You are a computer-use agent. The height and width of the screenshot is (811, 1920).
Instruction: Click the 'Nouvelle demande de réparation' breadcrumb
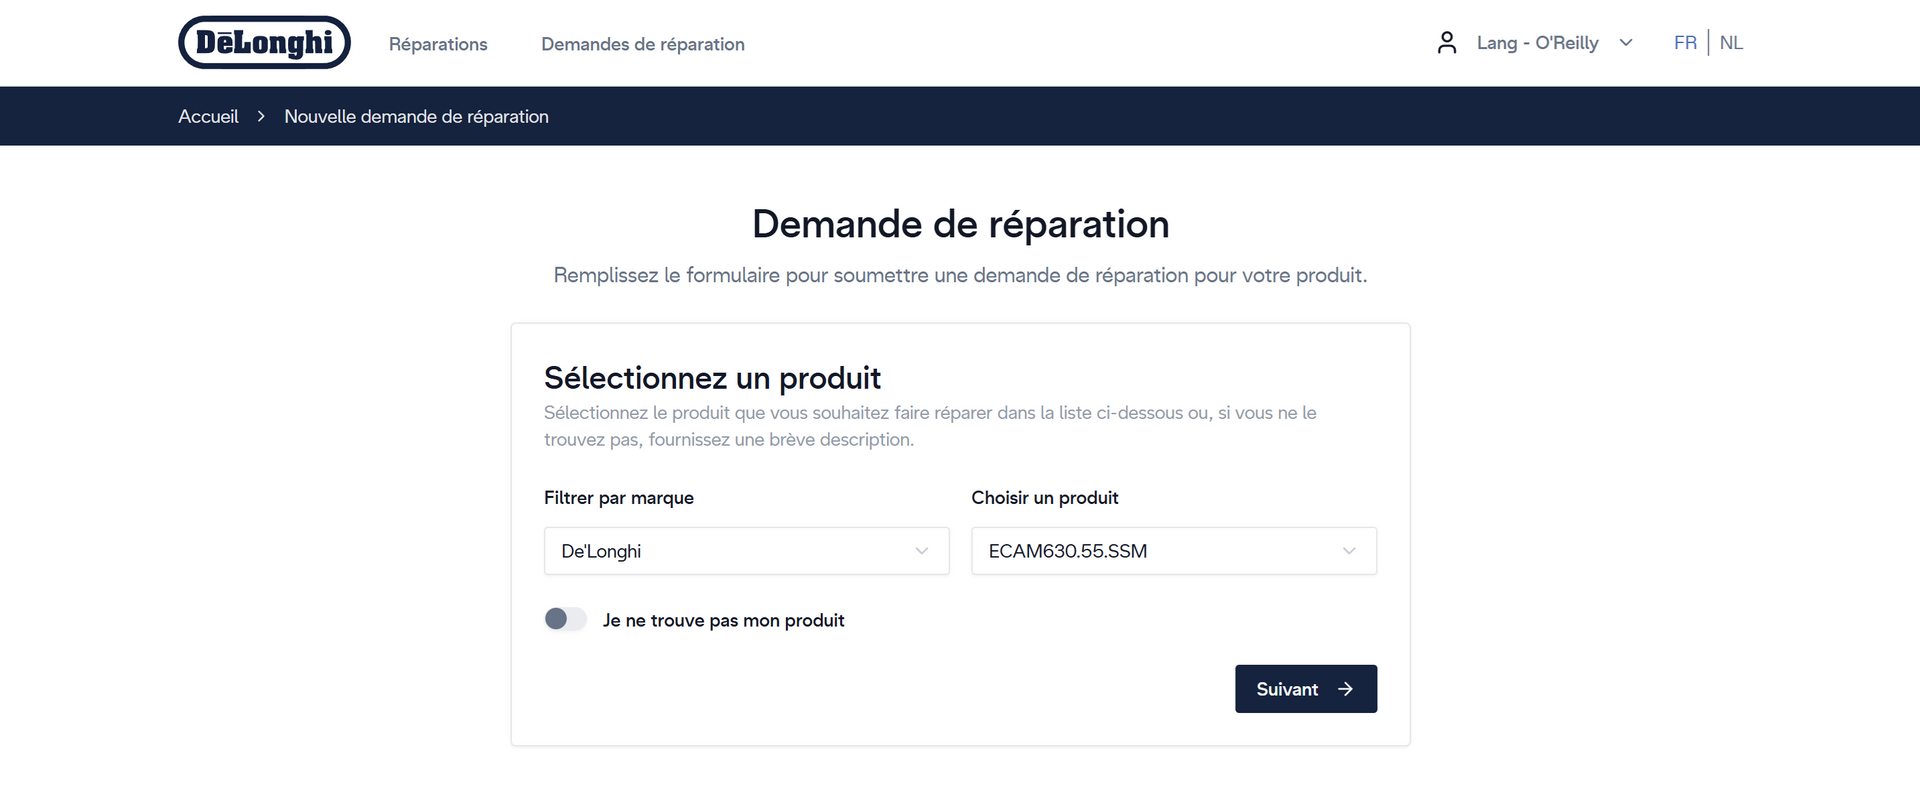(x=416, y=117)
